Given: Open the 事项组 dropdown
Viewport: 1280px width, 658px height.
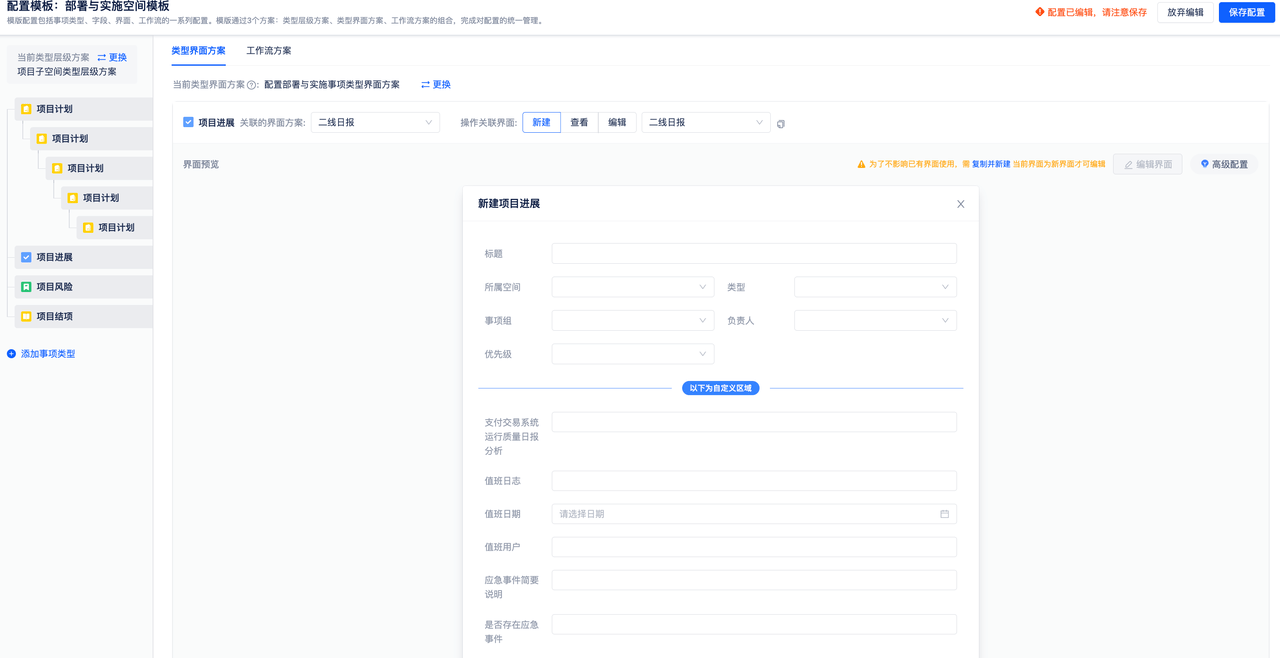Looking at the screenshot, I should [633, 321].
